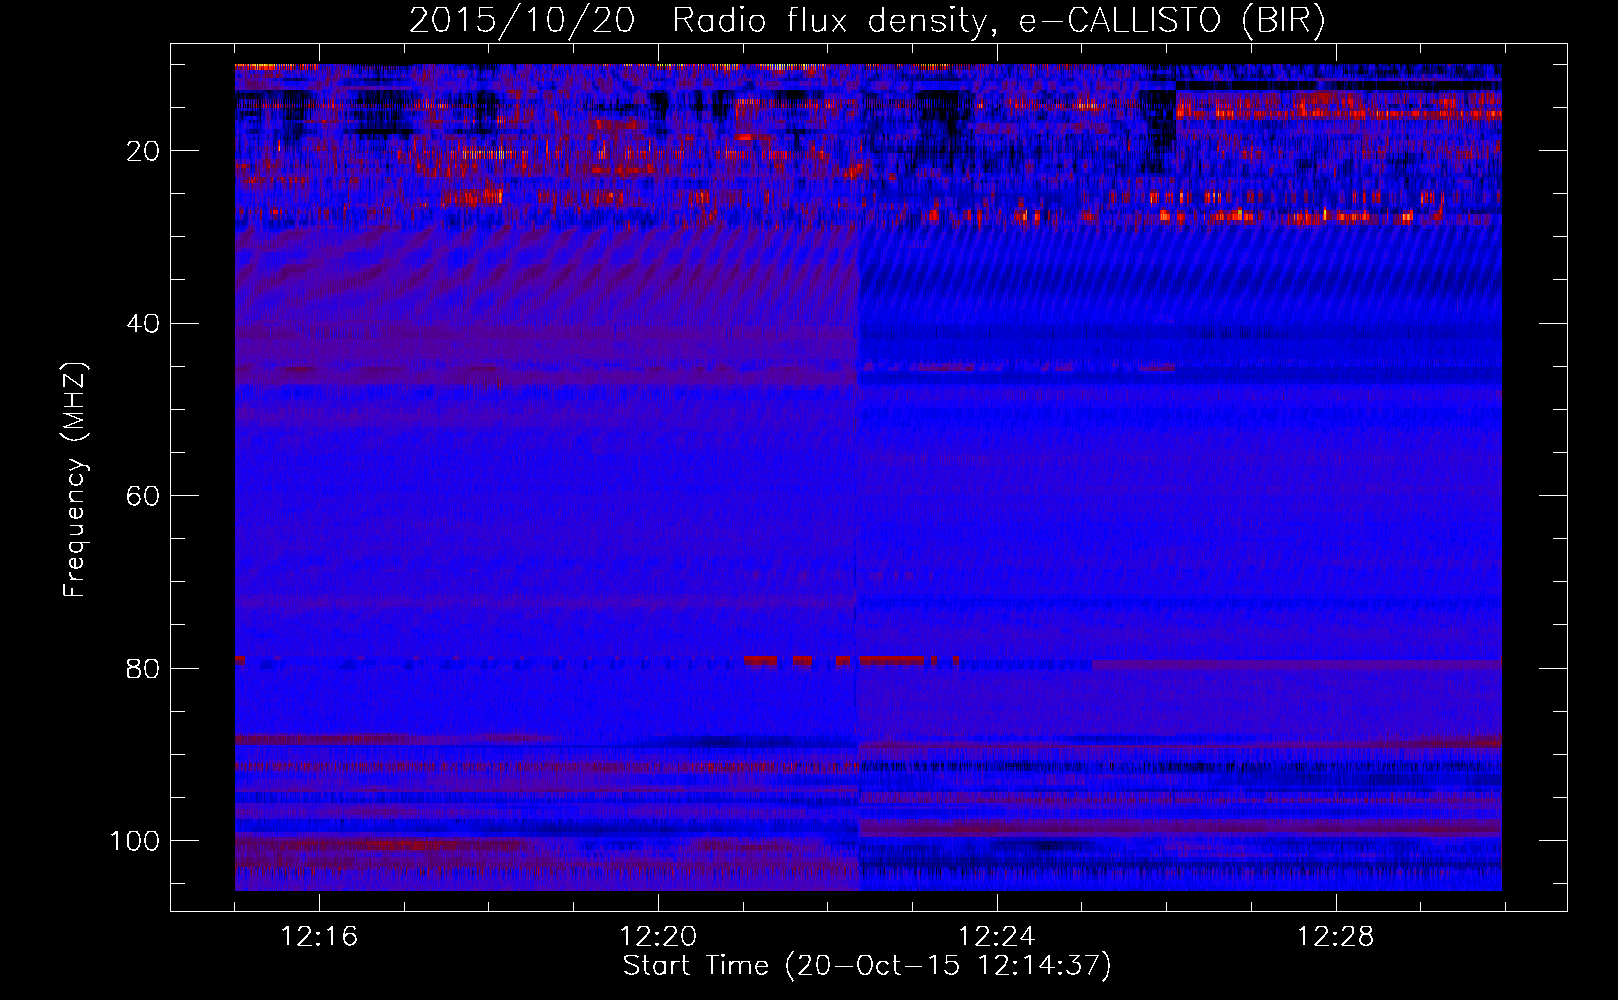Click the red burst segment near 80 MHz
Screen dimensions: 1618x1000
tap(892, 661)
